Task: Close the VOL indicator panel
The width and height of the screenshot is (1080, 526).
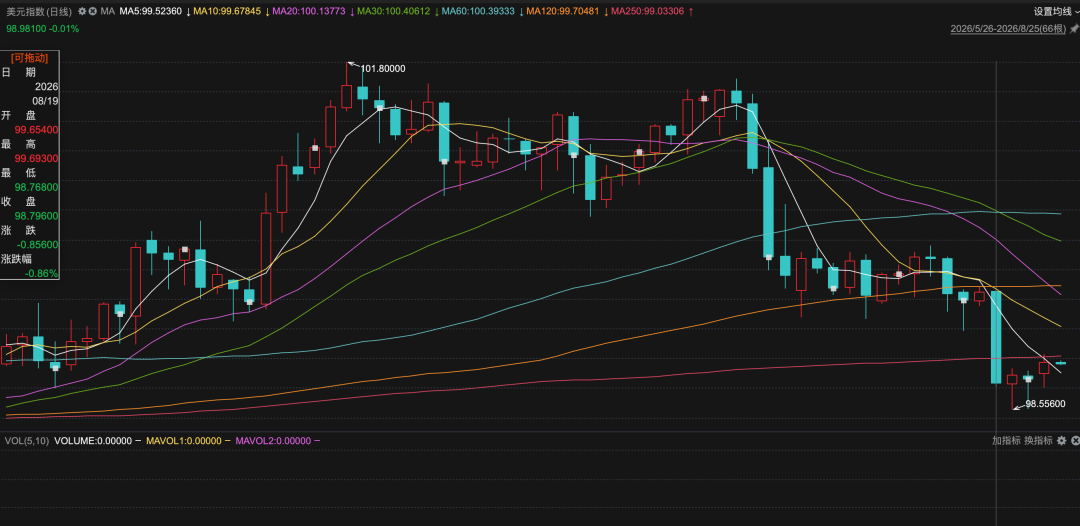Action: [x=1074, y=441]
